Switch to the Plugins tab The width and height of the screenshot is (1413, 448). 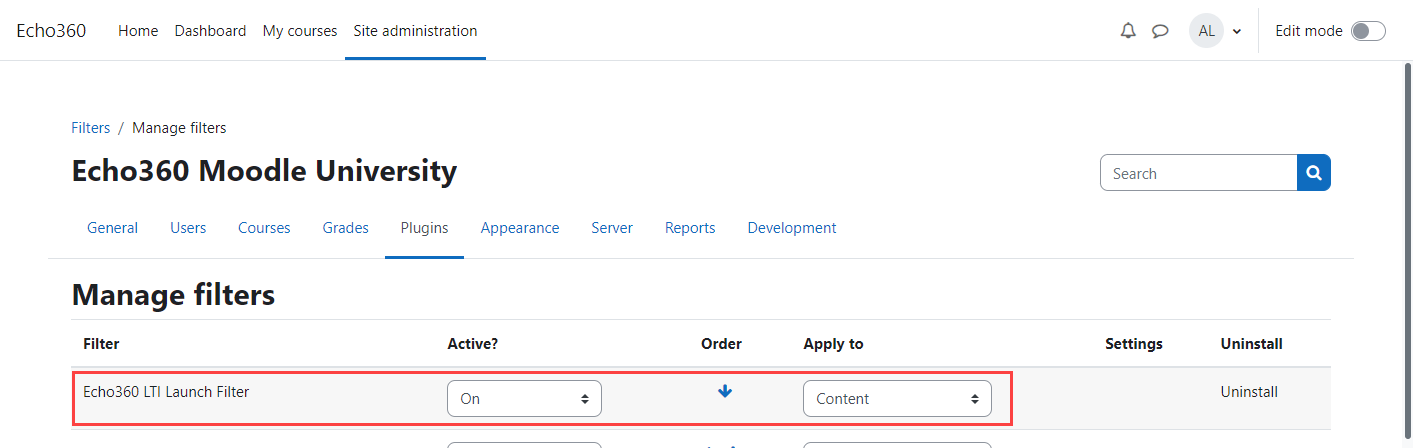424,228
